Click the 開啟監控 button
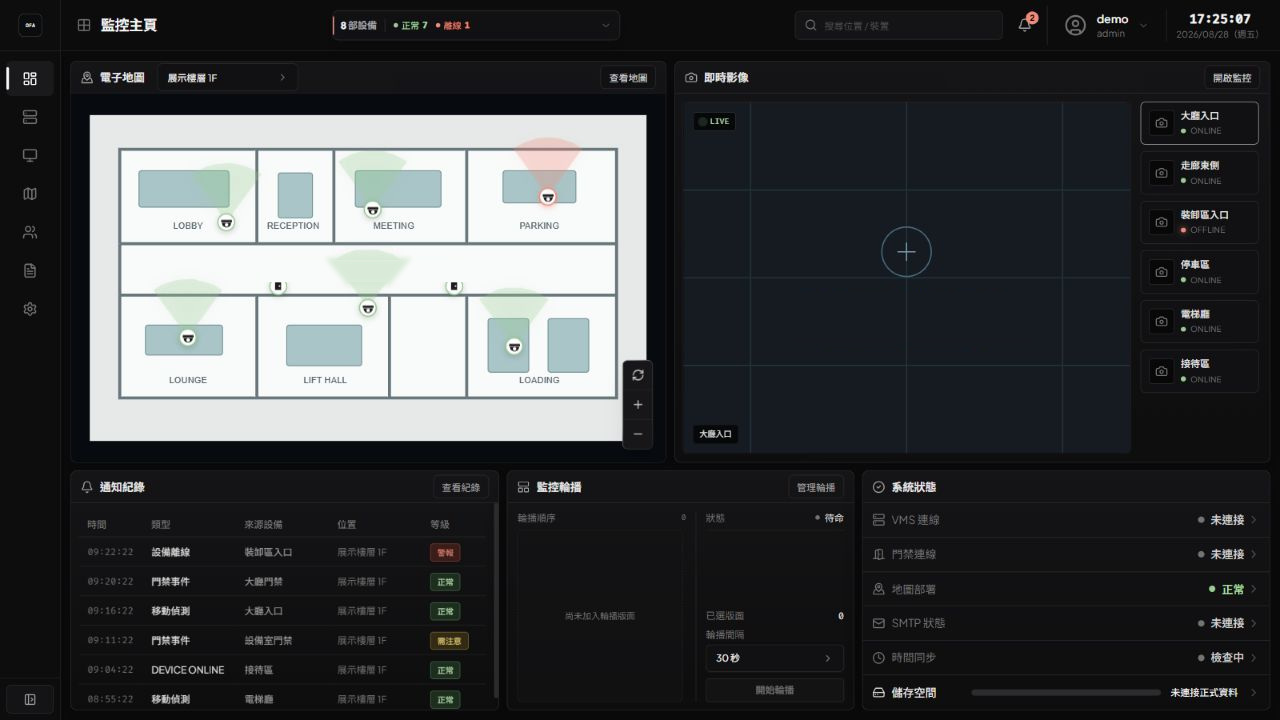This screenshot has height=720, width=1280. tap(1232, 77)
